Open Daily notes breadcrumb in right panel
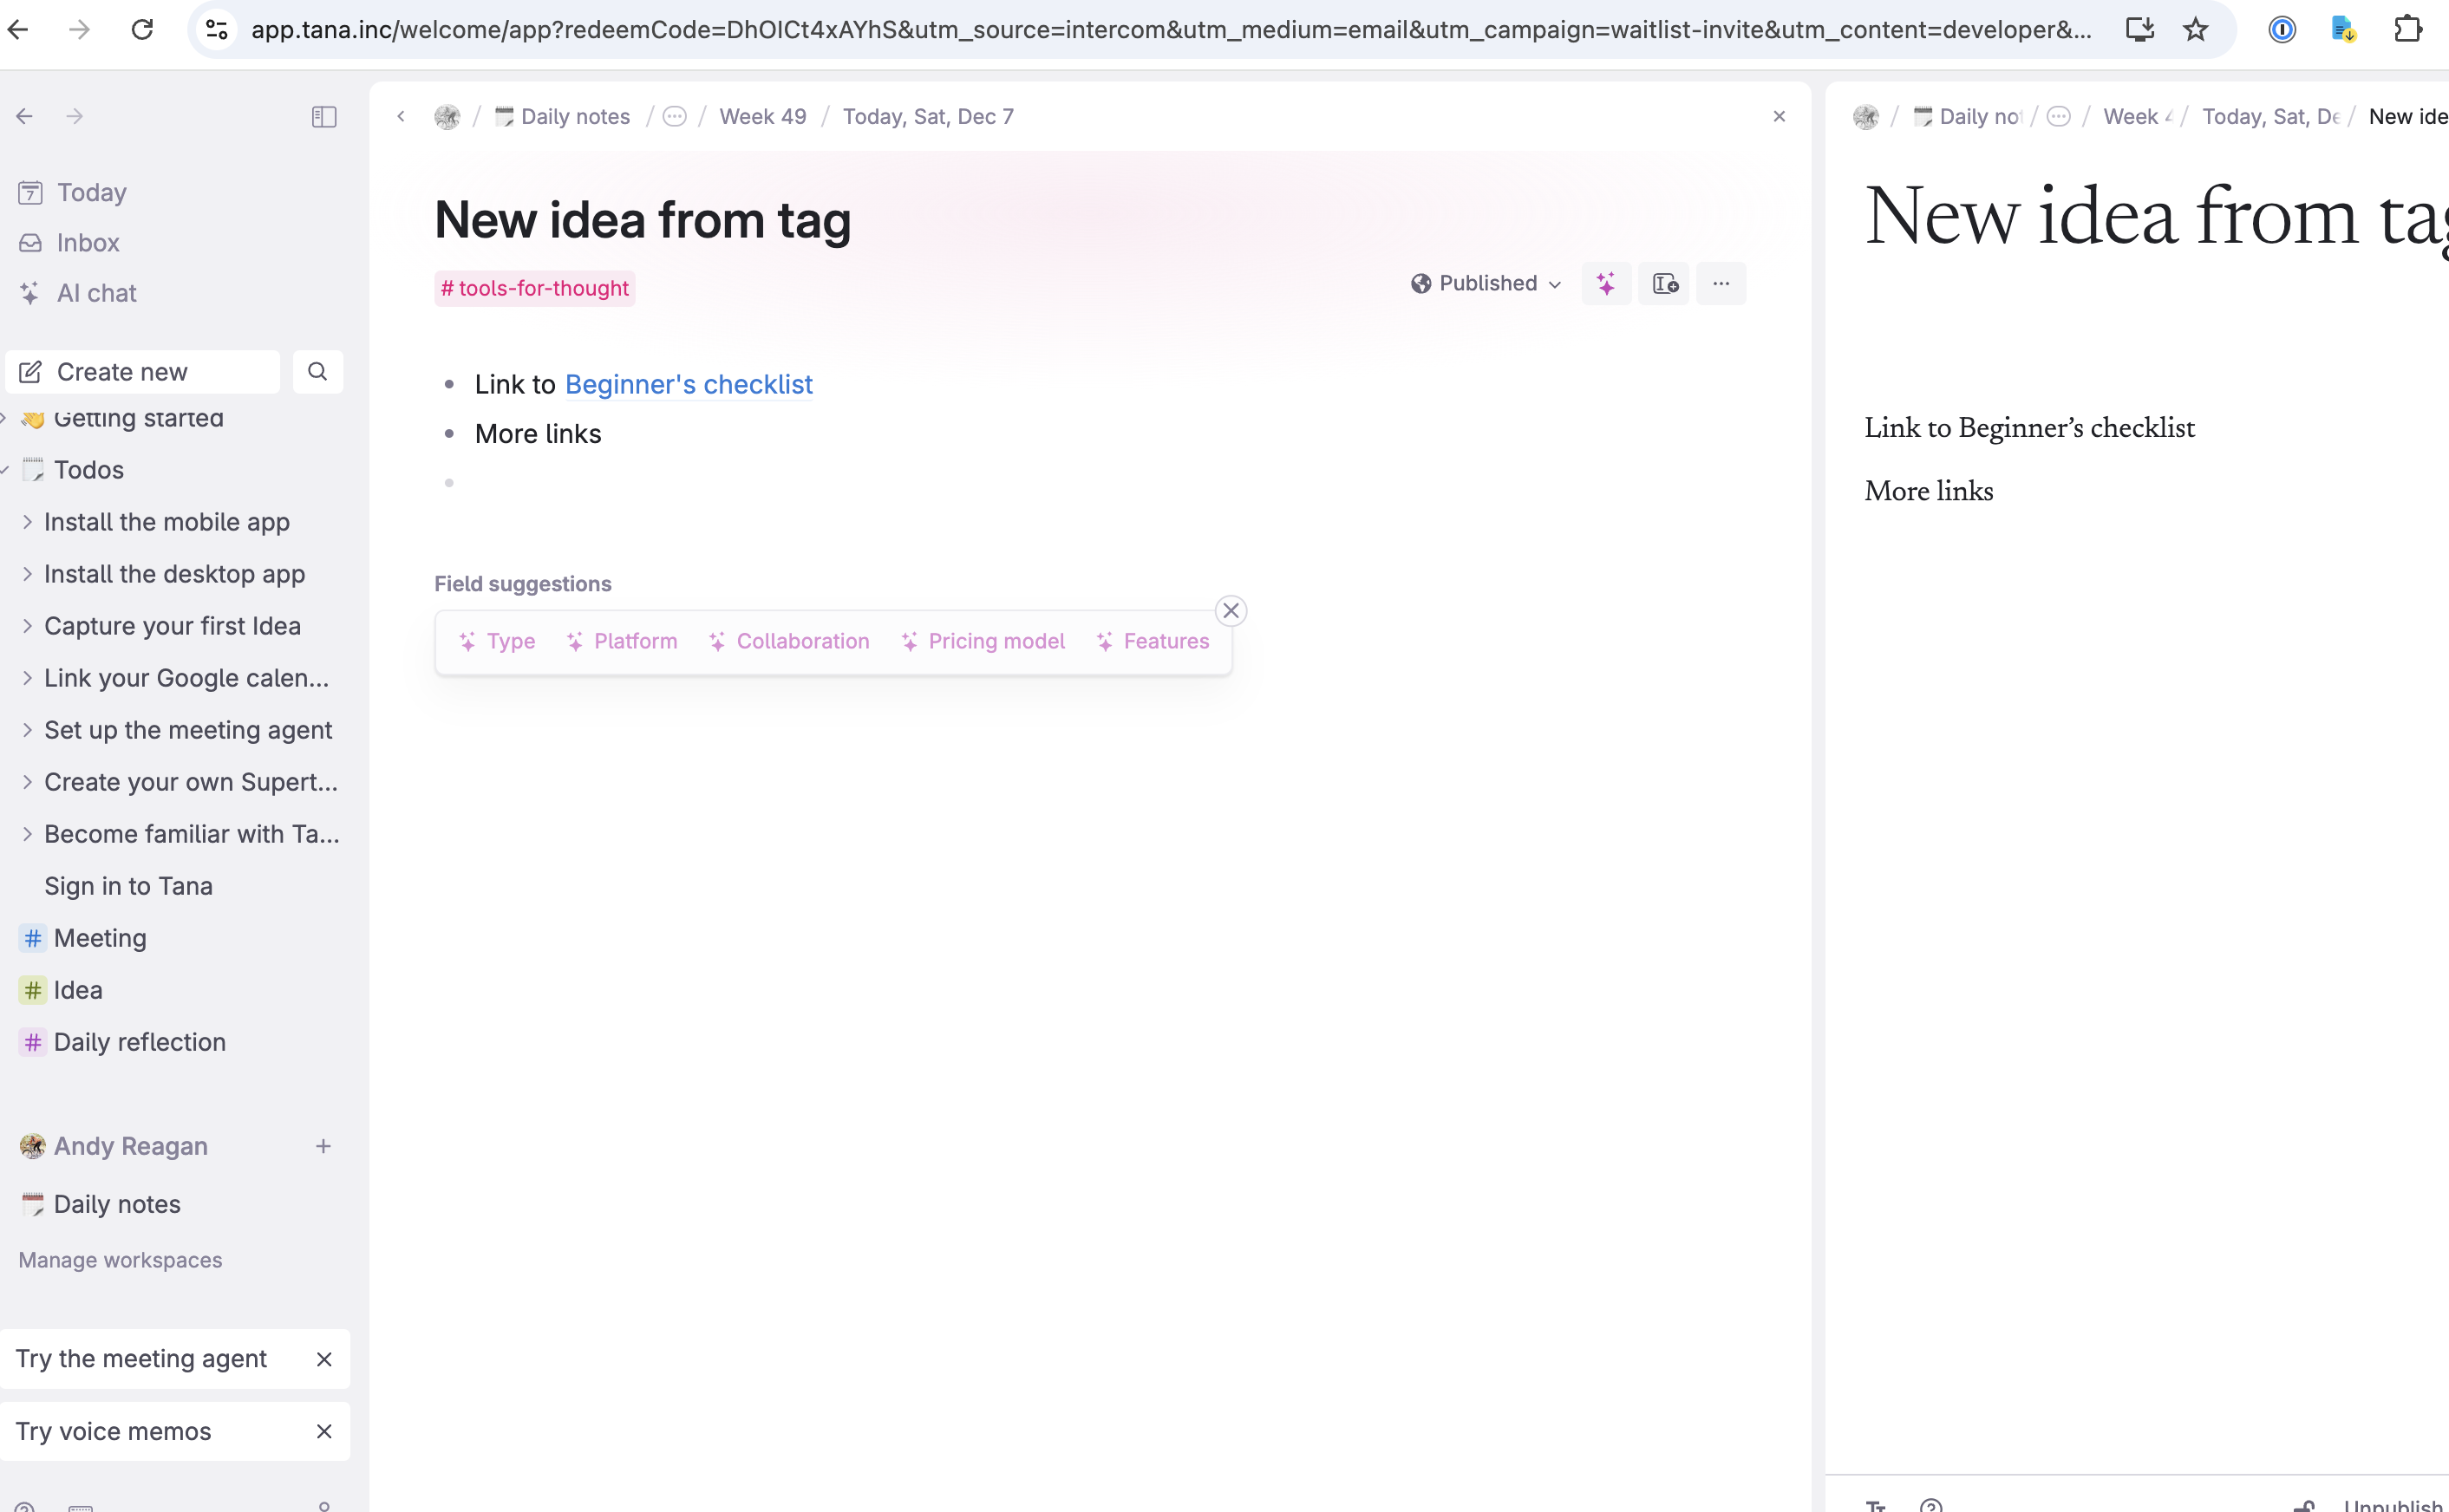 point(1967,117)
